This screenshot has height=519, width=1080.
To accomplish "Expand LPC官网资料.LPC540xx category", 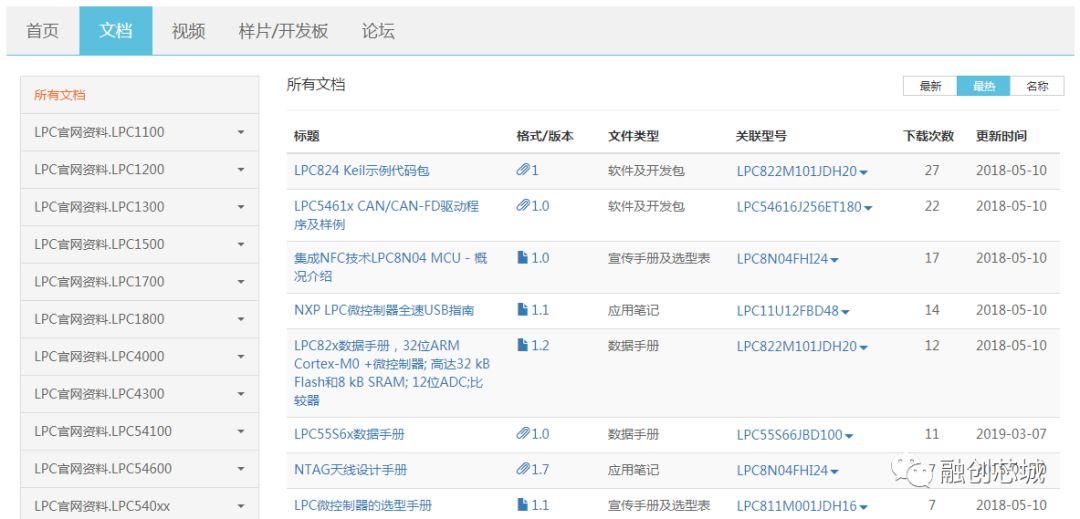I will coord(140,506).
